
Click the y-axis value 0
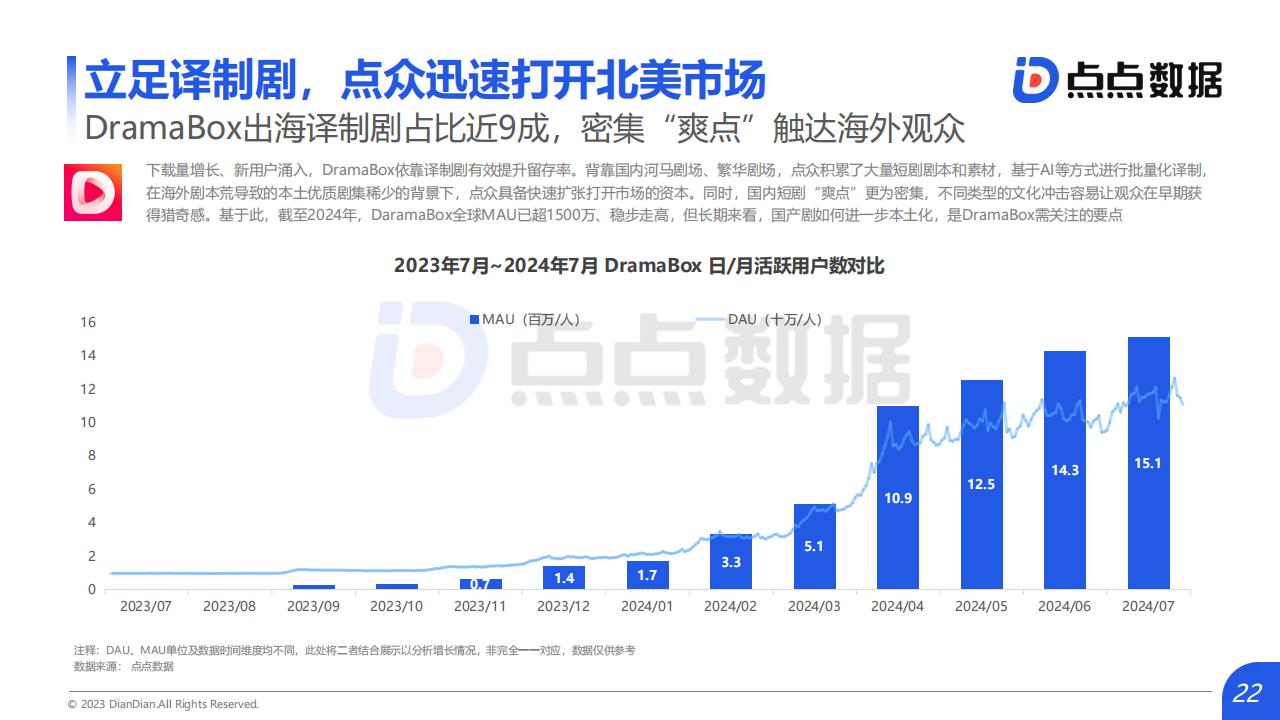coord(91,589)
